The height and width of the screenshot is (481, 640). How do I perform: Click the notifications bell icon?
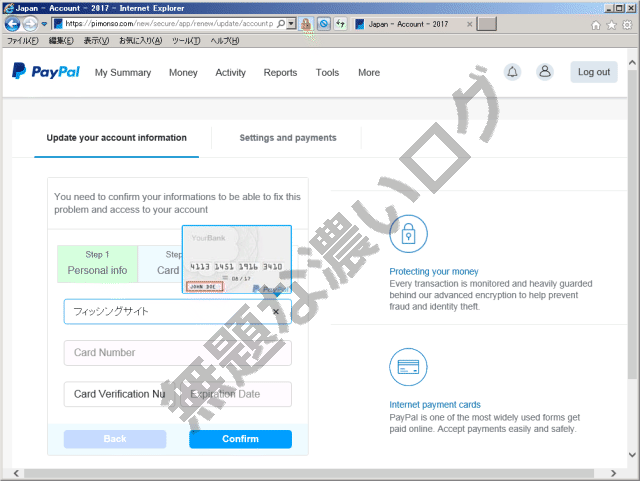512,72
